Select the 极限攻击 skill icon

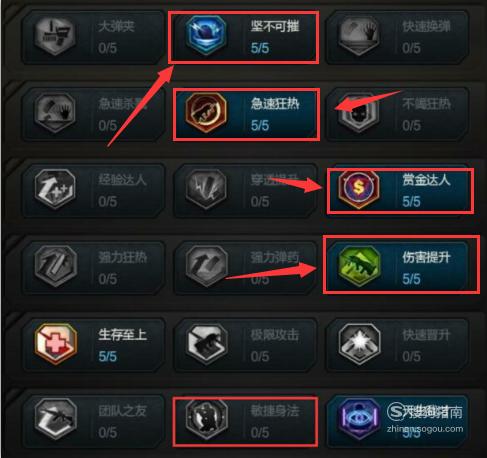(x=206, y=344)
